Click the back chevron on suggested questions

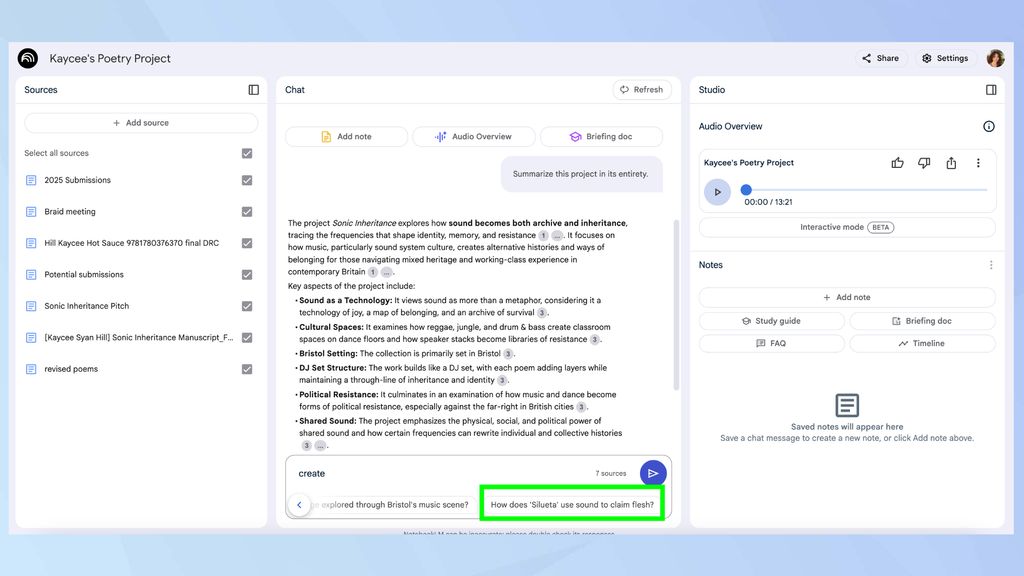click(x=299, y=505)
